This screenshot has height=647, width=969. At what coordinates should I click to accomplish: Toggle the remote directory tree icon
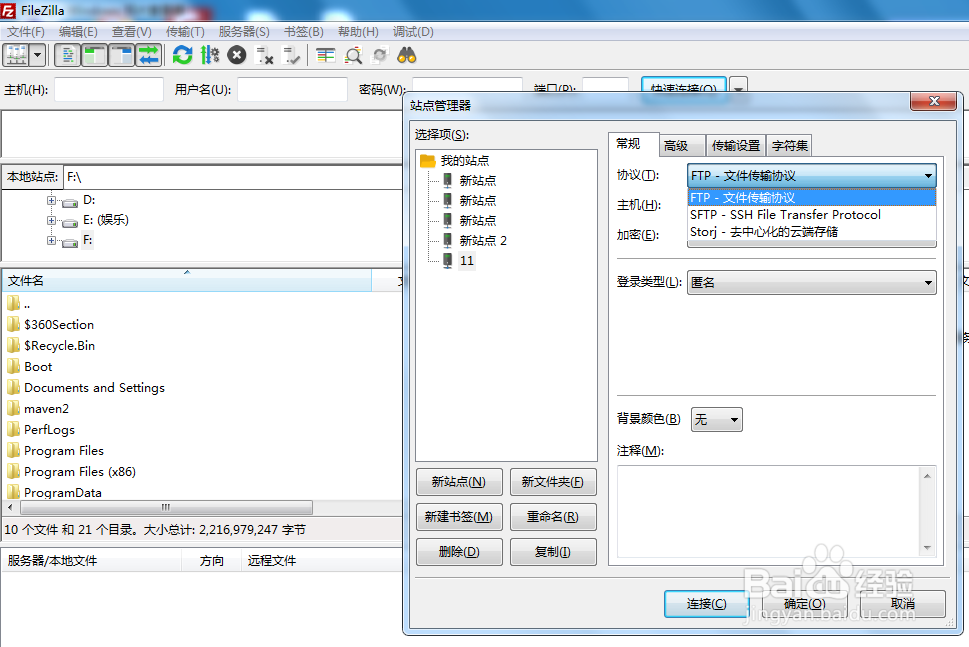(x=122, y=56)
